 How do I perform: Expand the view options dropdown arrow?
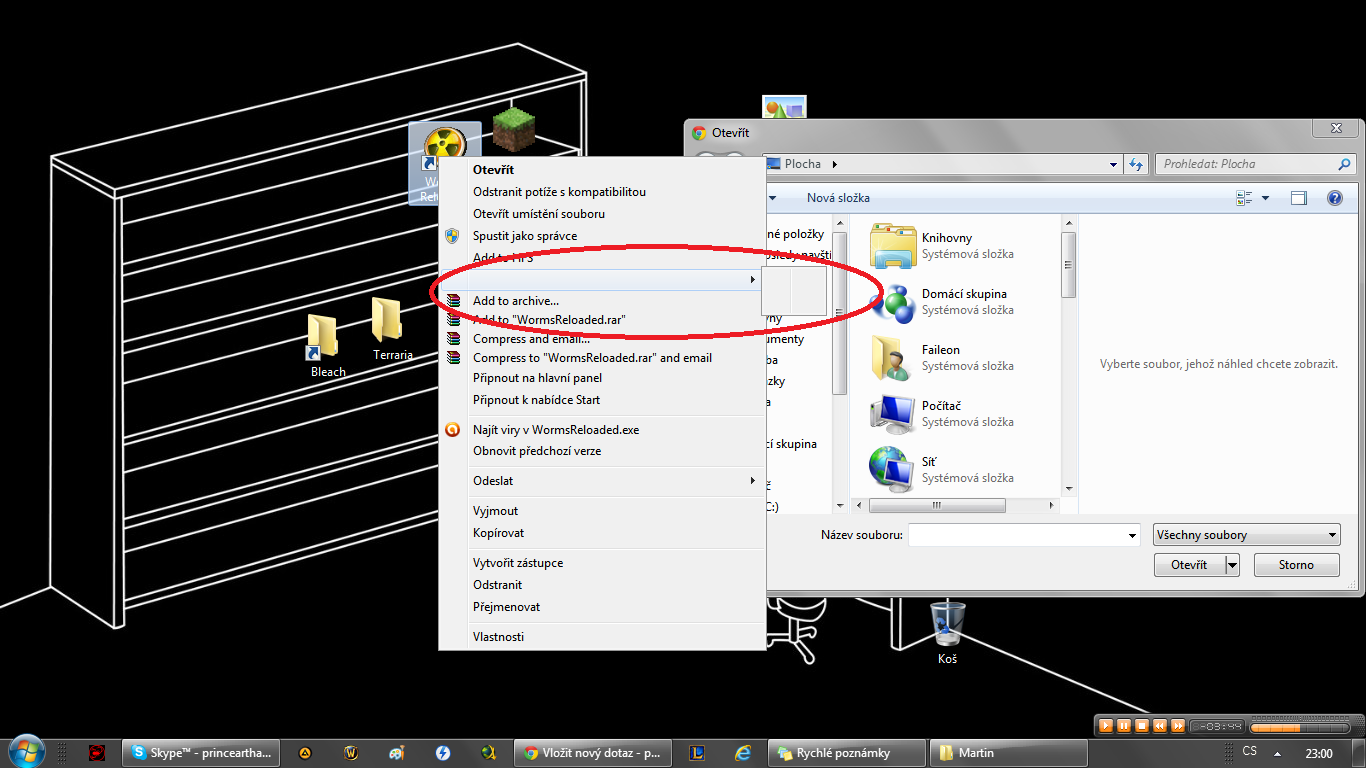point(1266,198)
